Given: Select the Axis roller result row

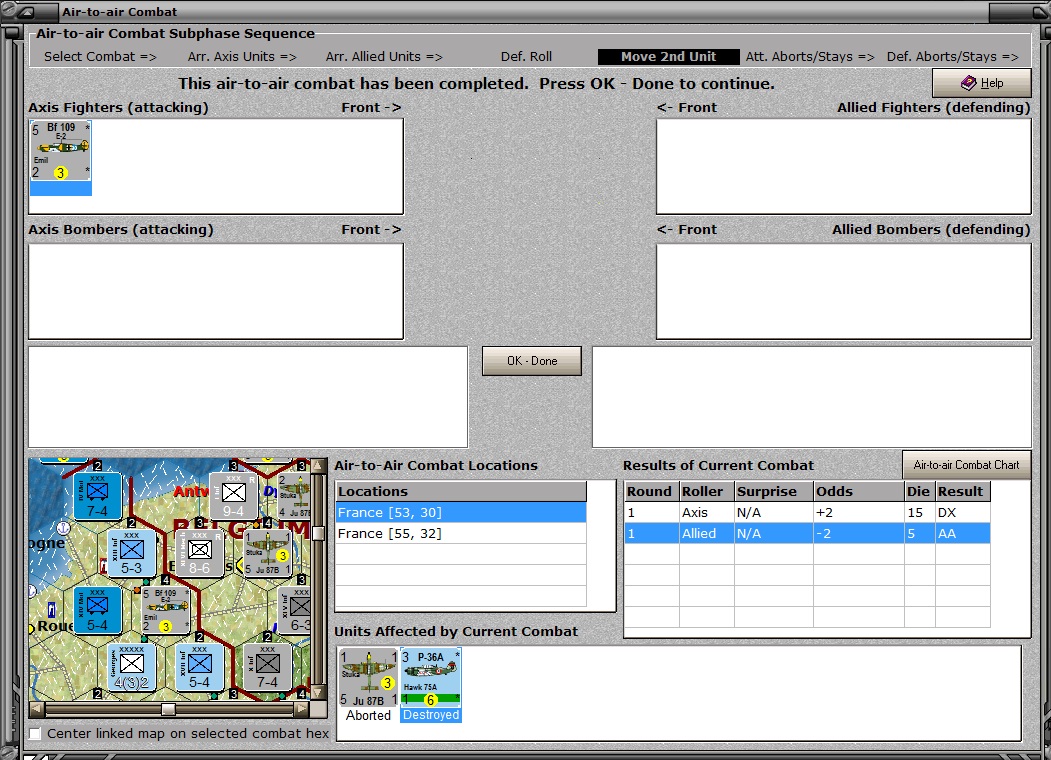Looking at the screenshot, I should point(807,512).
